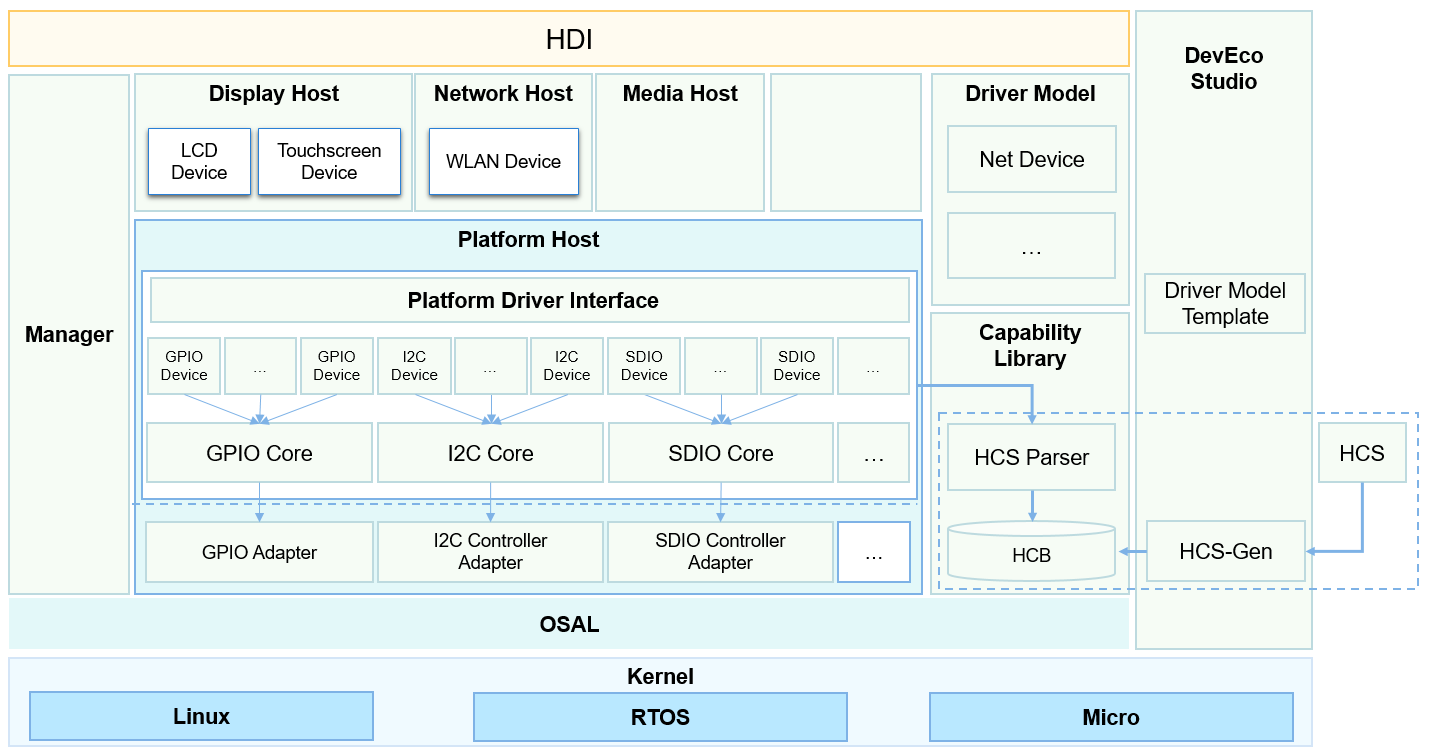
Task: Select the WLAN Device block
Action: tap(503, 161)
